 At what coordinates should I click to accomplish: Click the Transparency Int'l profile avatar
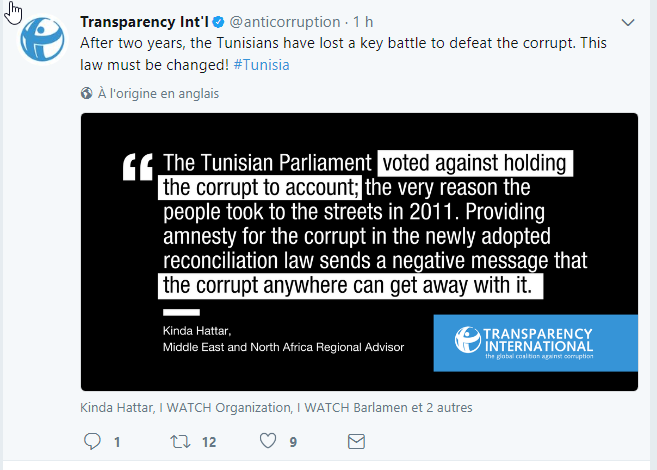[x=44, y=40]
